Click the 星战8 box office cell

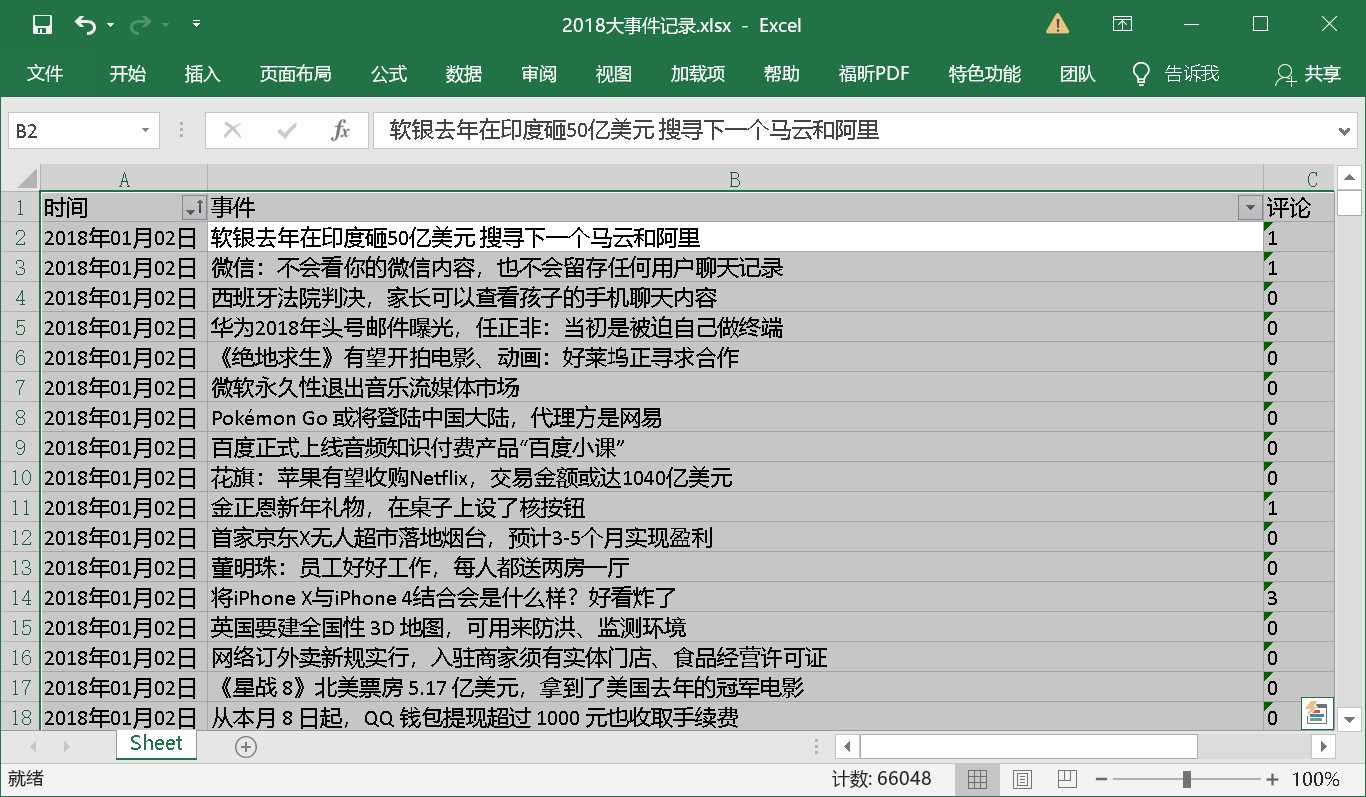(x=735, y=688)
